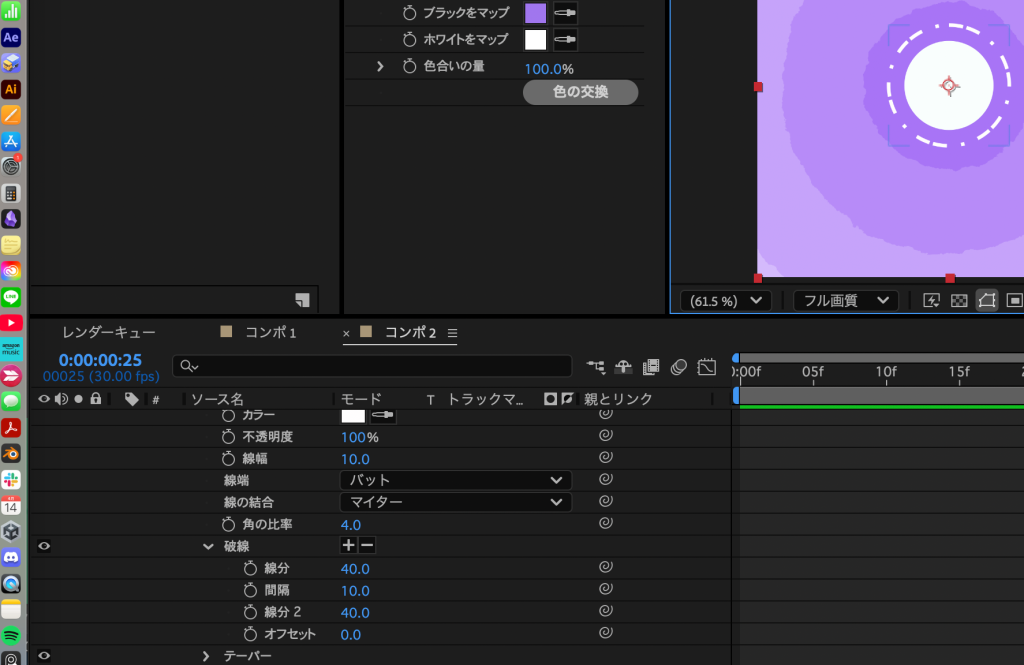The image size is (1024, 665).
Task: Enable motion blur for the composition
Action: click(x=679, y=367)
